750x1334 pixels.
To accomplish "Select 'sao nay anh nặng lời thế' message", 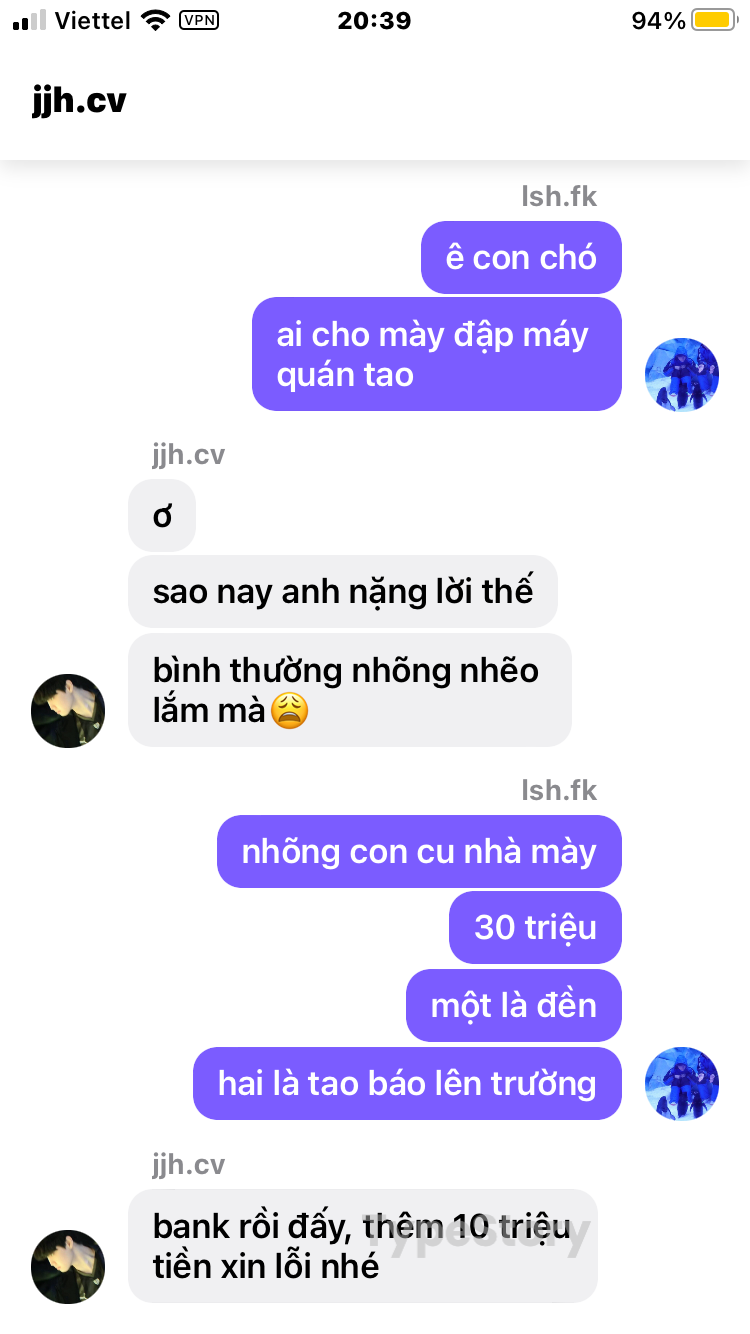I will [343, 591].
